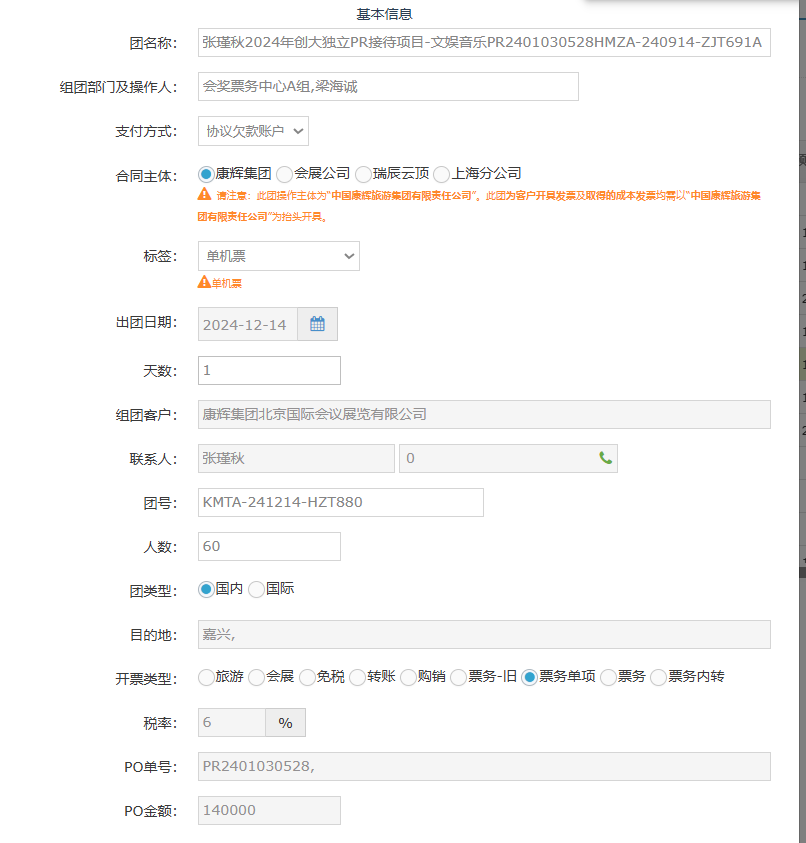Screen dimensions: 806x843
Task: Open the 支付方式 payment method dropdown
Action: 253,131
